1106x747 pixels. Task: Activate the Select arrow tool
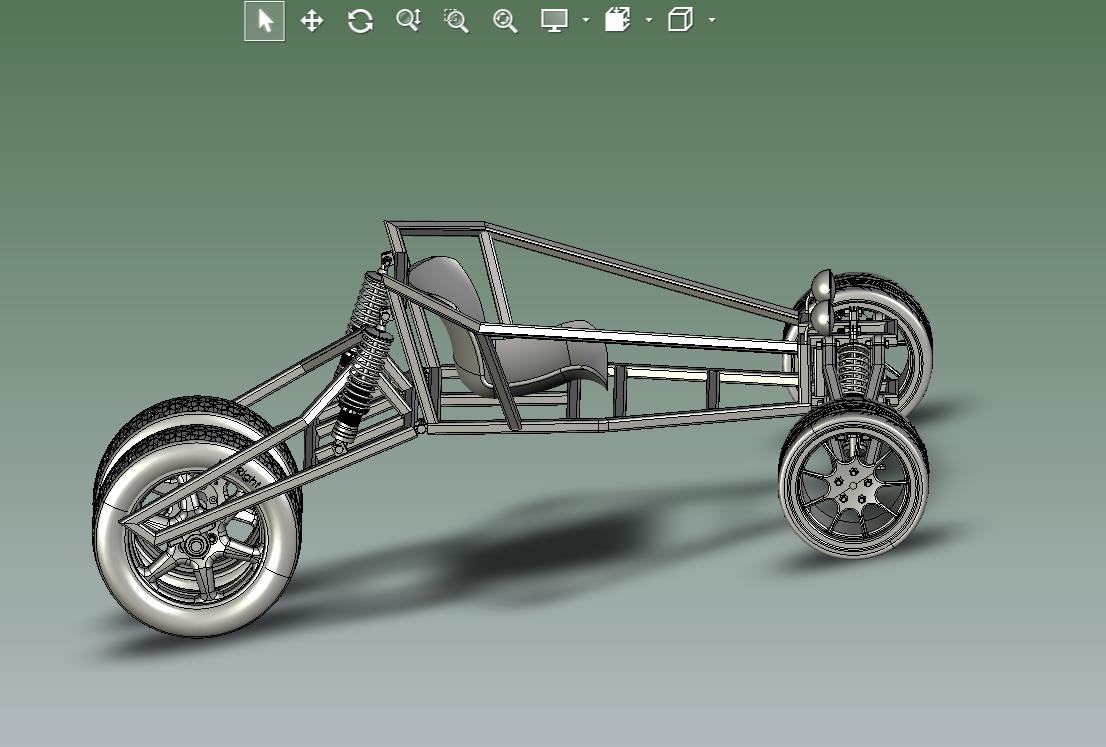tap(265, 21)
